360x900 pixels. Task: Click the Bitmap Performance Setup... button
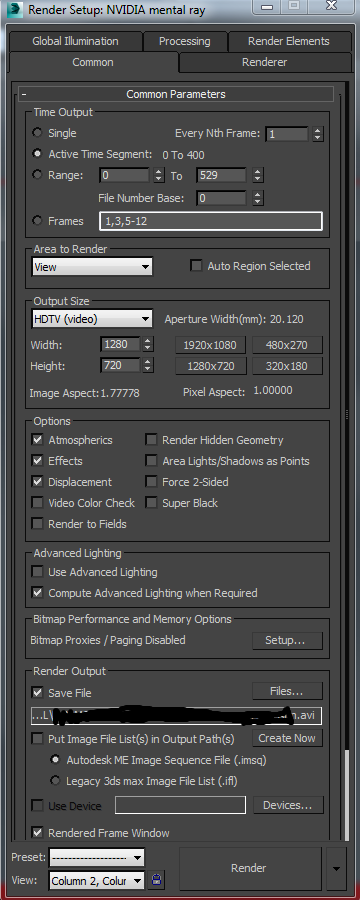coord(287,640)
